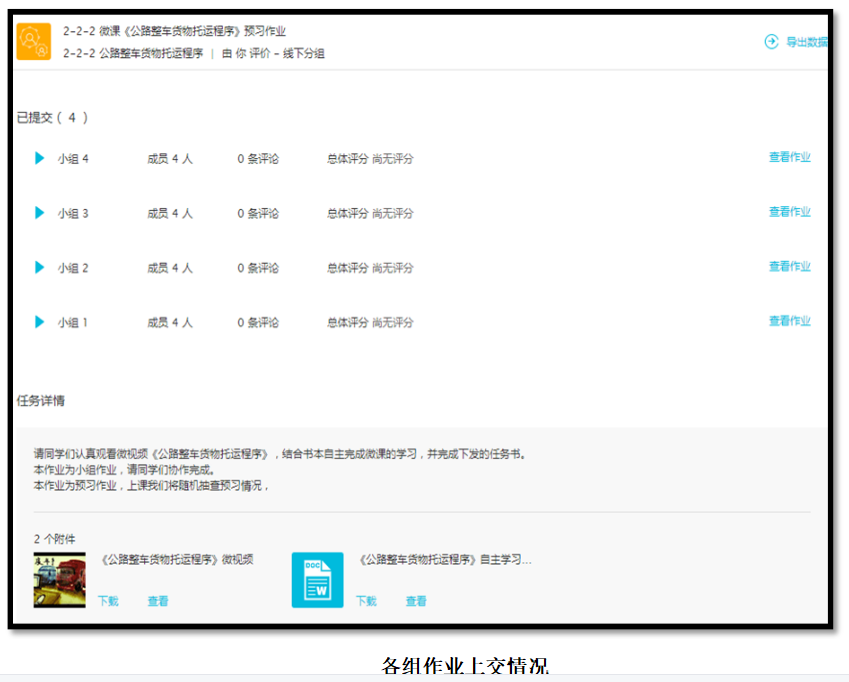
Task: Download the 自主学习 document attachment
Action: 366,601
